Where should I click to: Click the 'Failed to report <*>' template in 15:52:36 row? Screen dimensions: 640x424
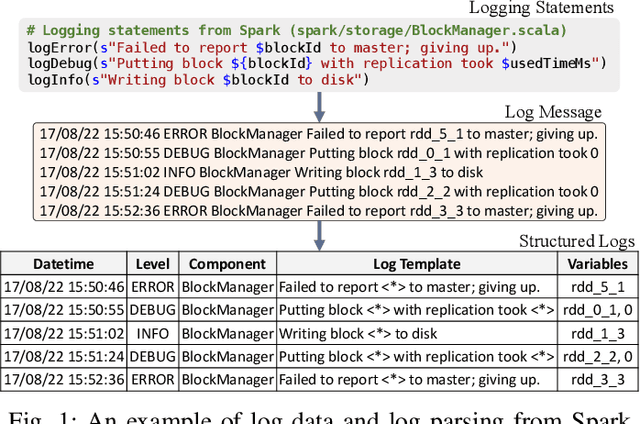[x=417, y=380]
